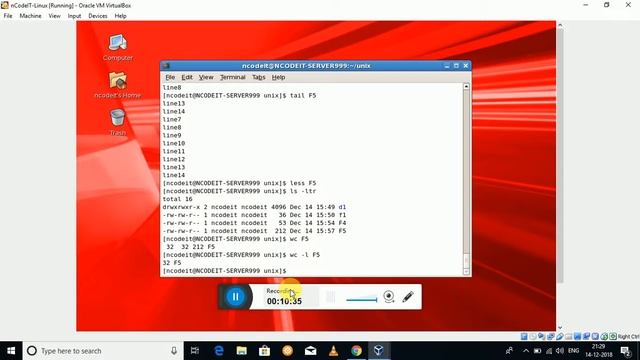The height and width of the screenshot is (360, 640).
Task: Open VirtualBox Input menu
Action: (x=74, y=16)
